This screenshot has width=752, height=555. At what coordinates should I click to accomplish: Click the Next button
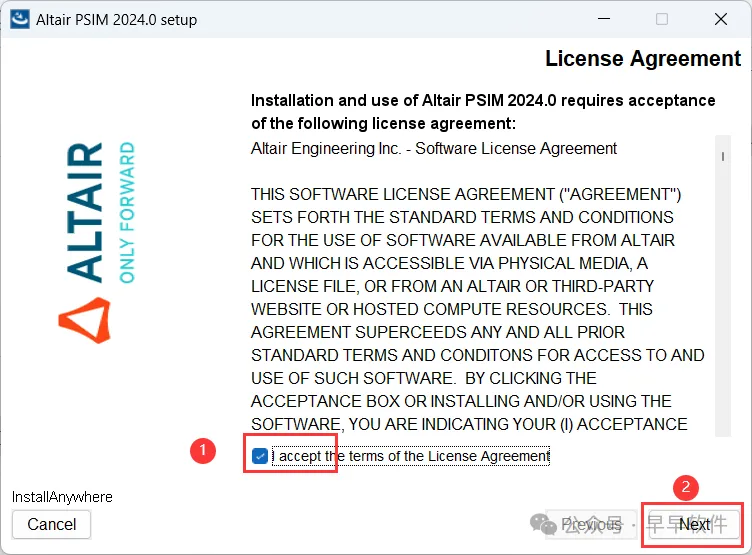coord(693,524)
